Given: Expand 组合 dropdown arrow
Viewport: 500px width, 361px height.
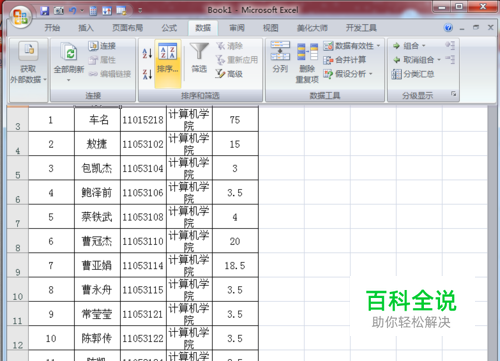Looking at the screenshot, I should point(424,46).
